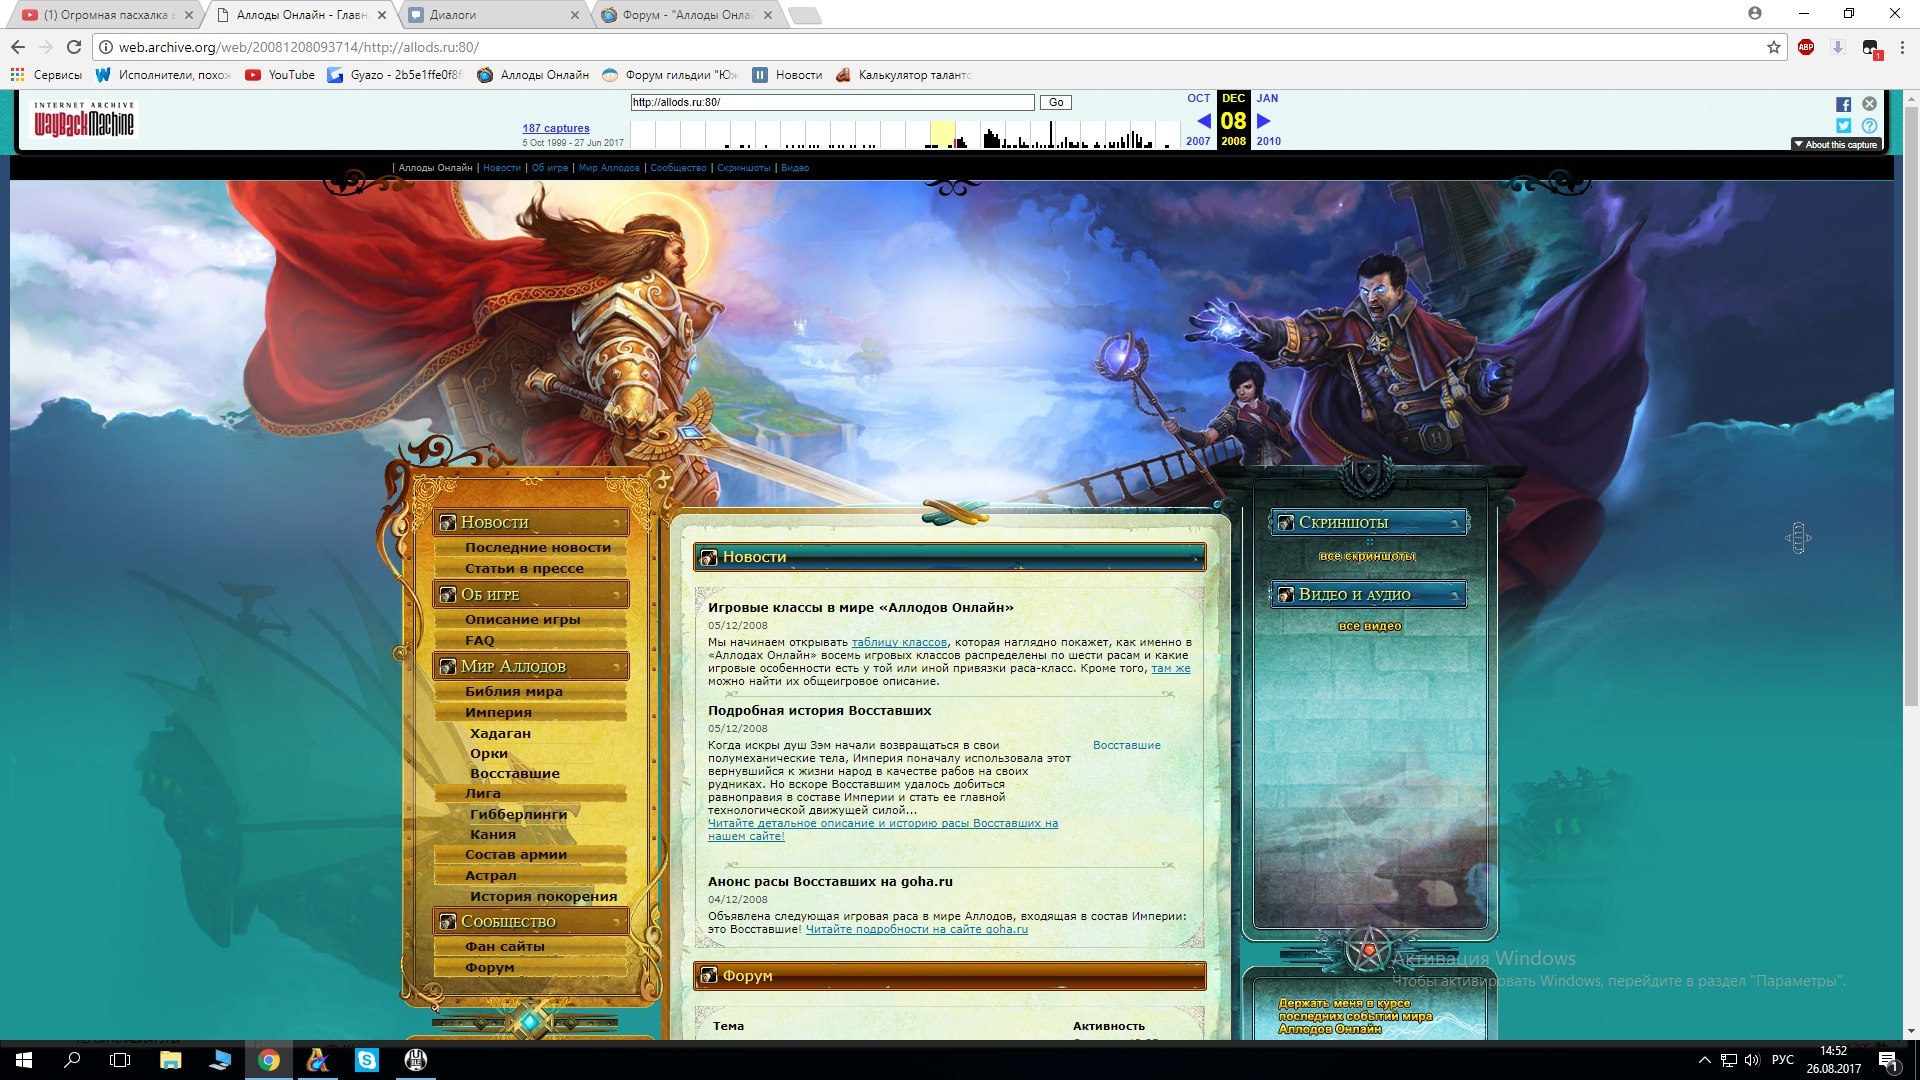
Task: Open the Wayback help question icon
Action: click(x=1869, y=126)
